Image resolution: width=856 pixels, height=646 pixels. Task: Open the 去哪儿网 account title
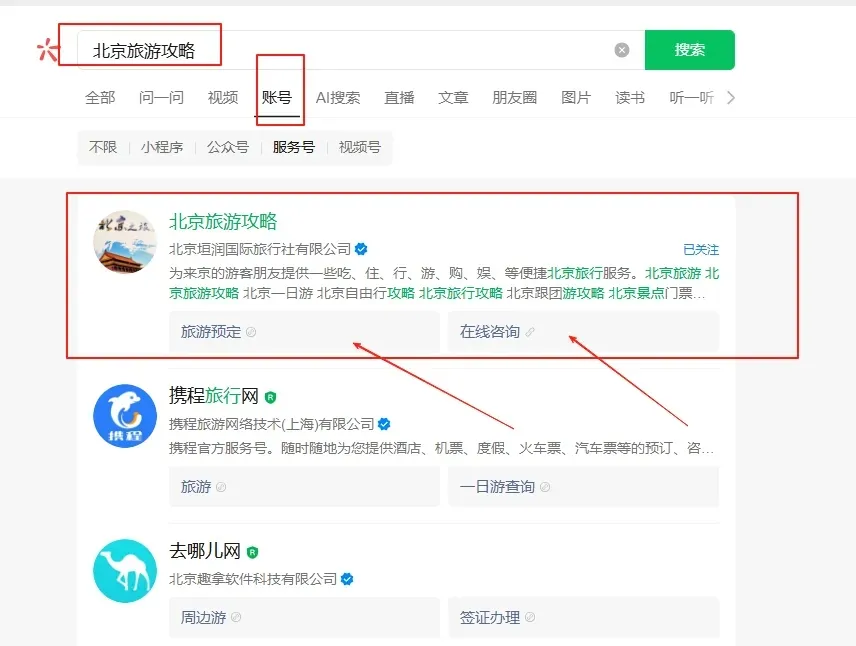coord(205,551)
